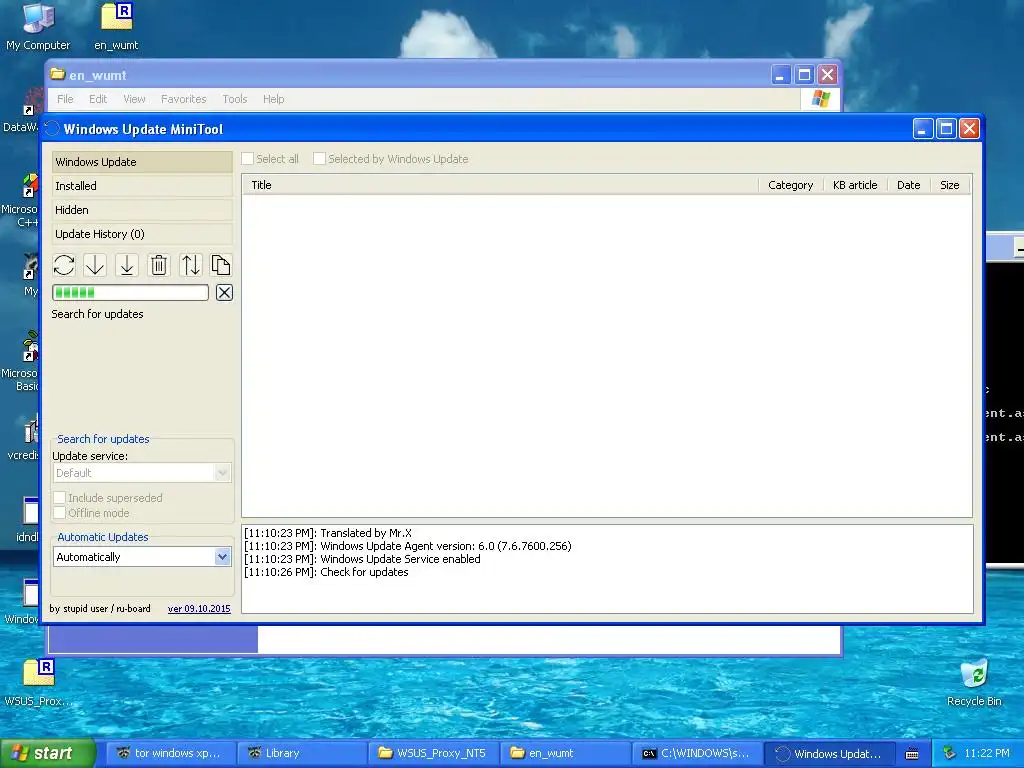The image size is (1024, 768).
Task: Click the copy to clipboard icon
Action: pyautogui.click(x=221, y=265)
